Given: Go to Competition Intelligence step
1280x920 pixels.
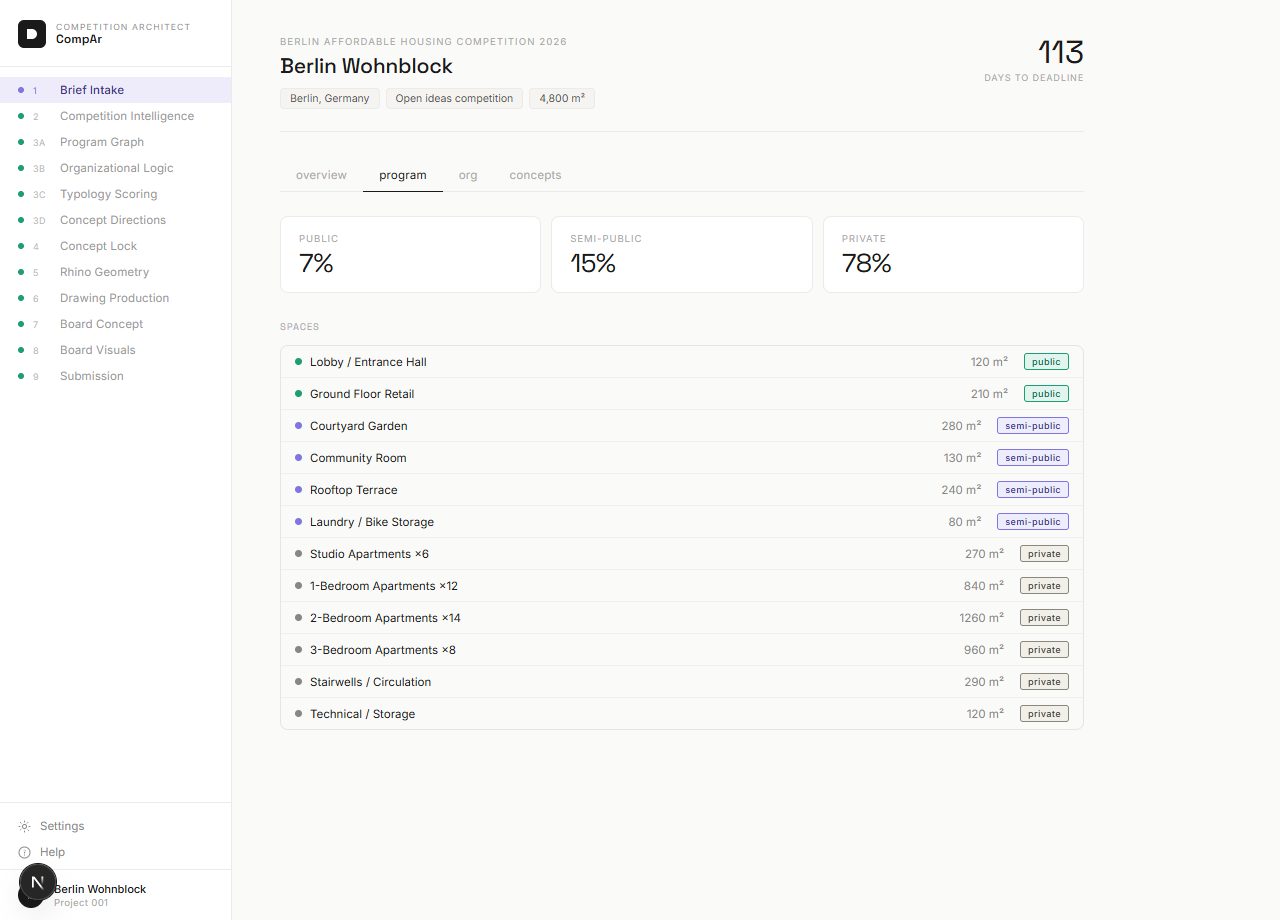Looking at the screenshot, I should [115, 116].
